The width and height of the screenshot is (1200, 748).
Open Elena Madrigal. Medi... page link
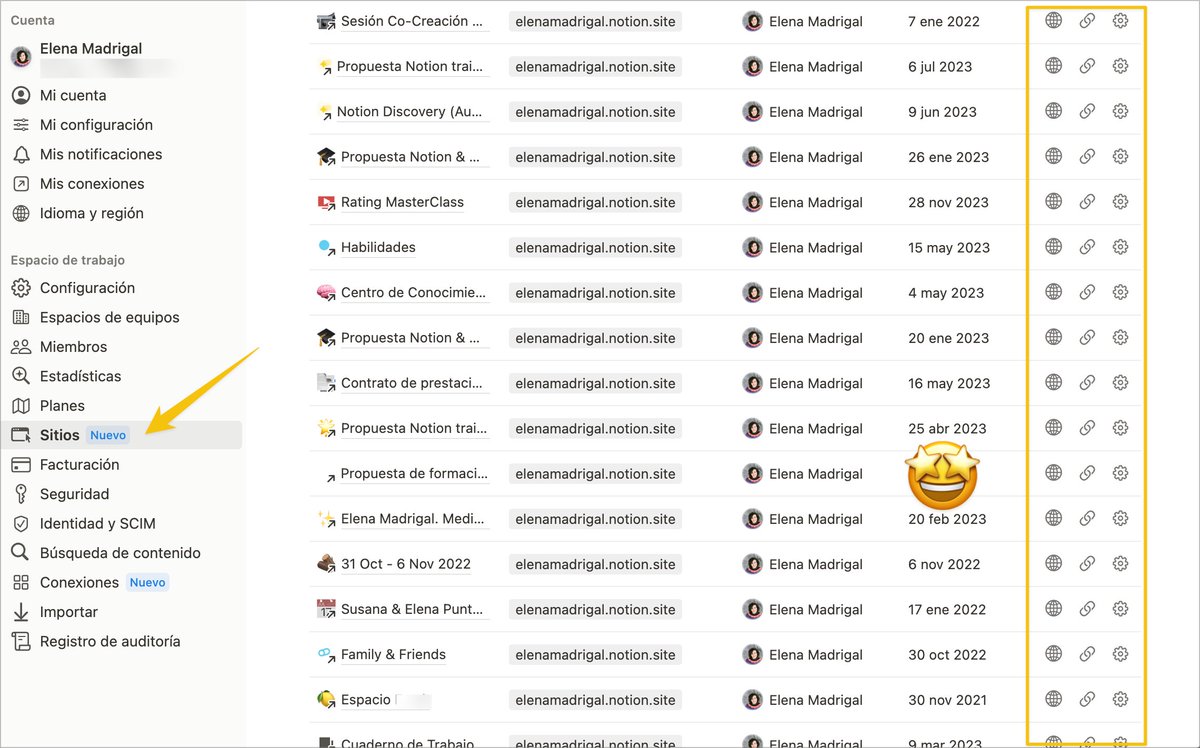point(413,519)
